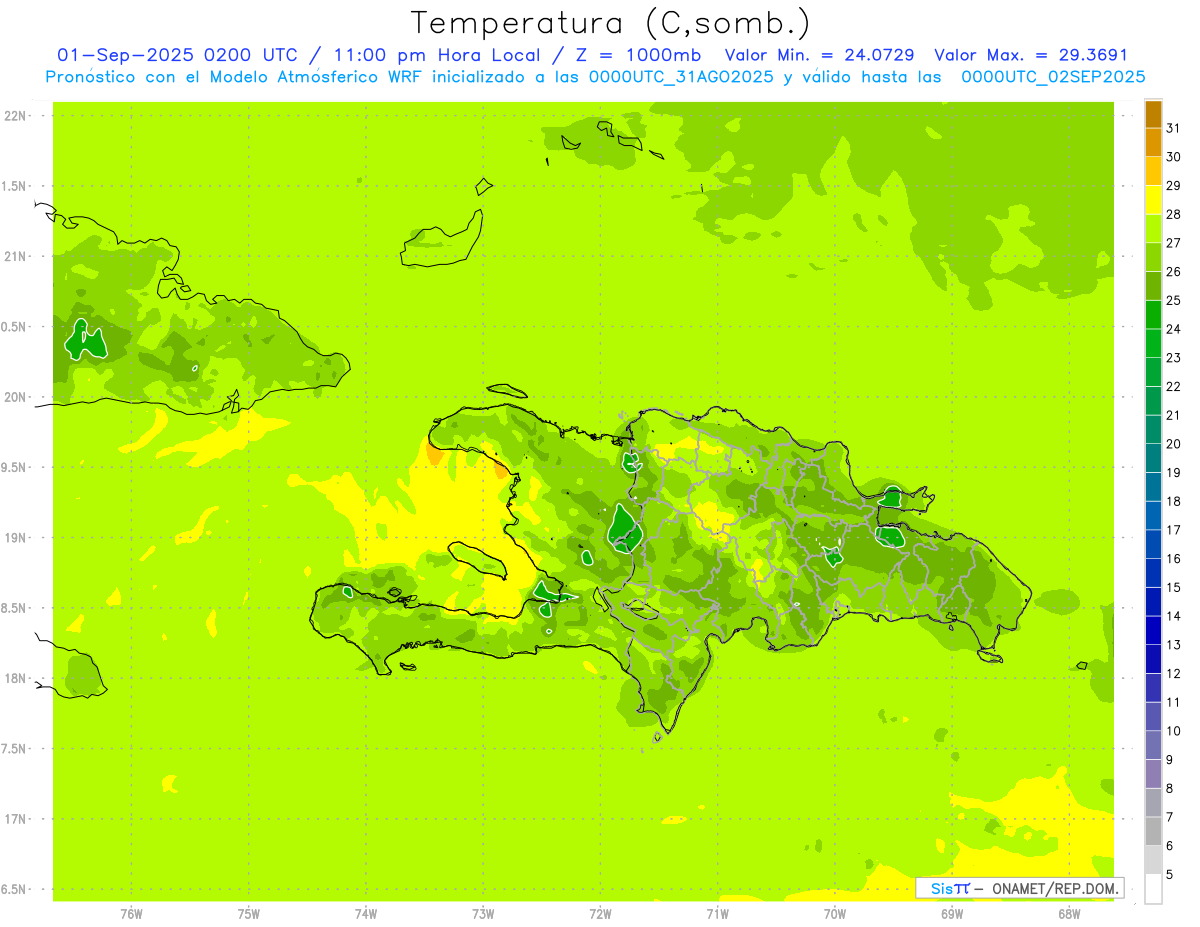Click the "ONAMET/REP.DOM." credit label
This screenshot has width=1200, height=927.
(1055, 888)
